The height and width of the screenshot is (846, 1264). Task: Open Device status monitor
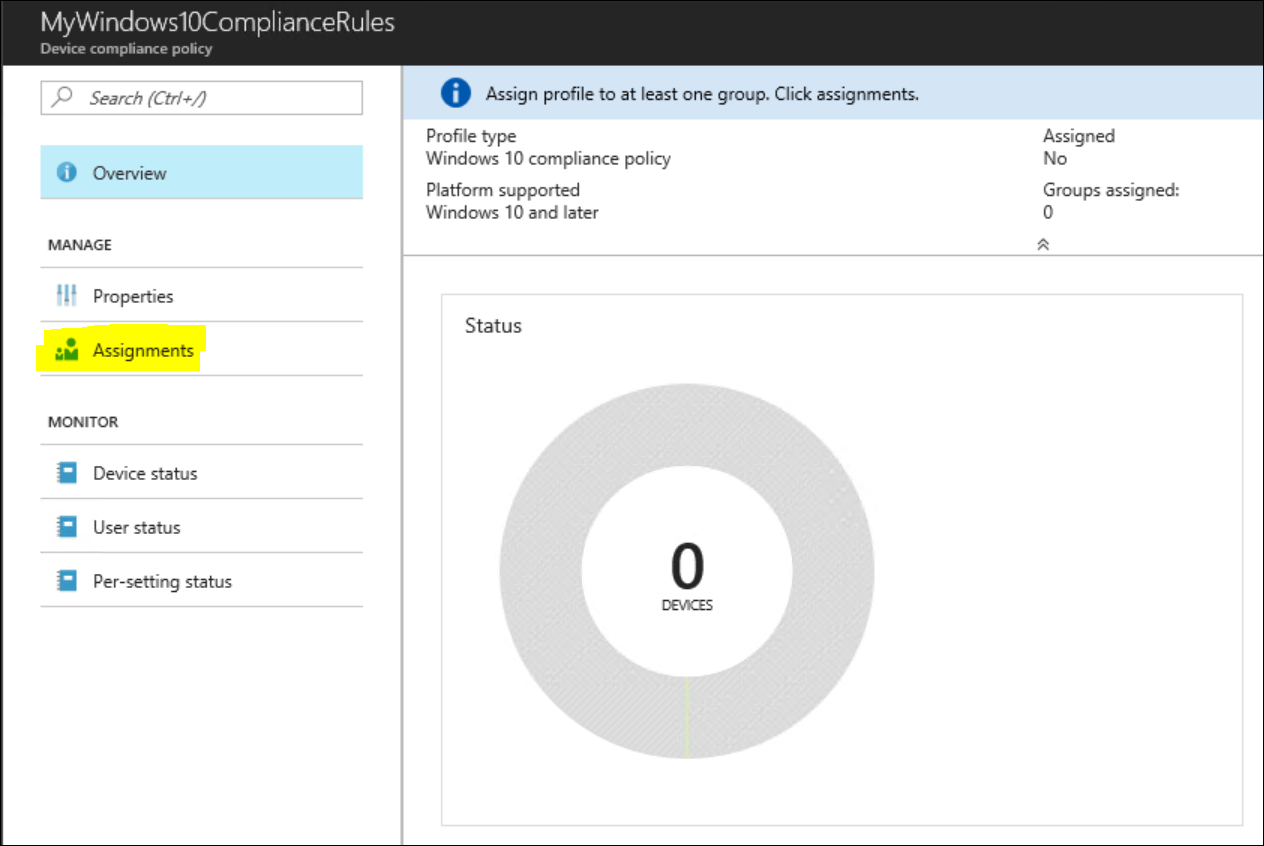click(201, 473)
